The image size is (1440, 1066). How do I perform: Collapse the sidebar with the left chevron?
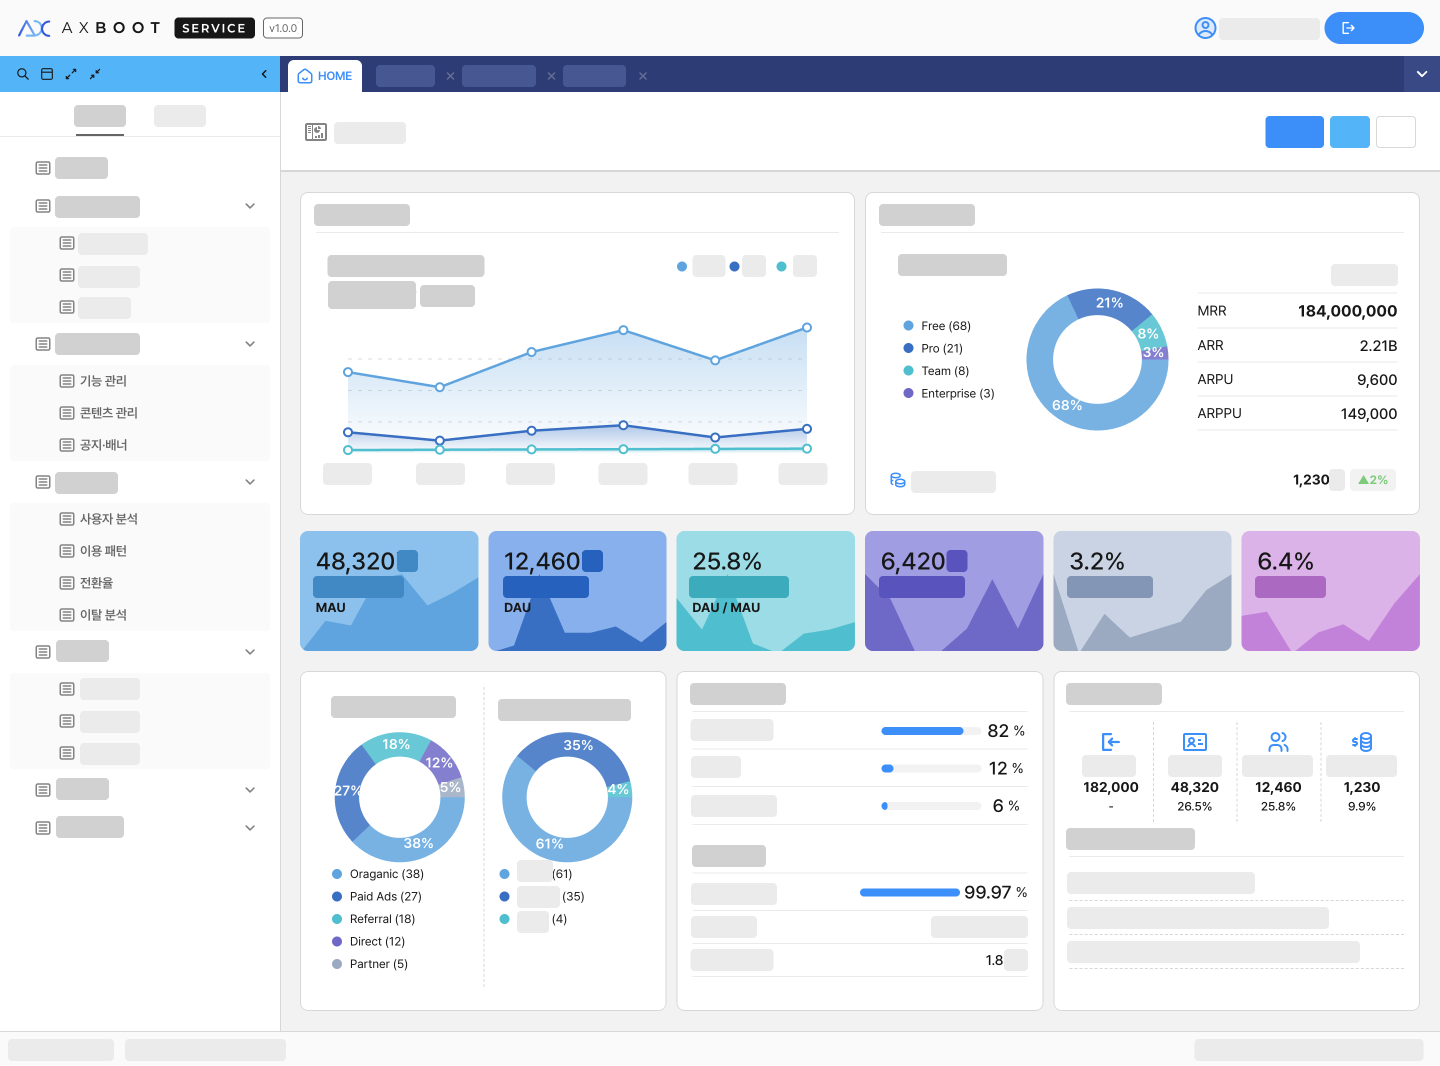(264, 74)
